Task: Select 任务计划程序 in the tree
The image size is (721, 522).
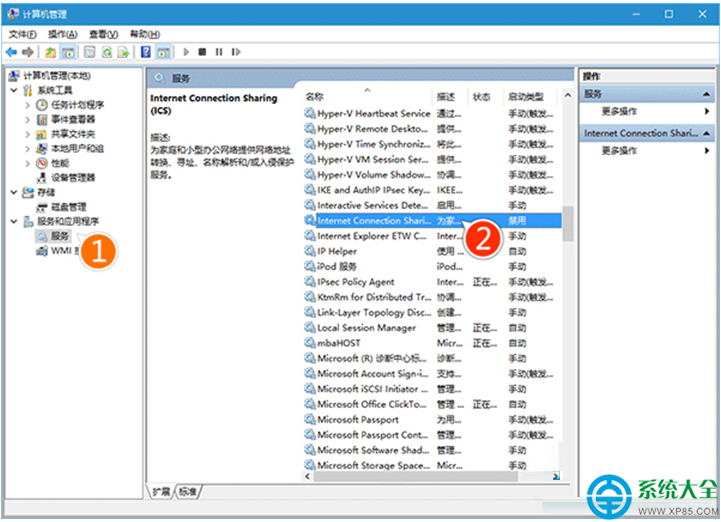Action: point(78,105)
